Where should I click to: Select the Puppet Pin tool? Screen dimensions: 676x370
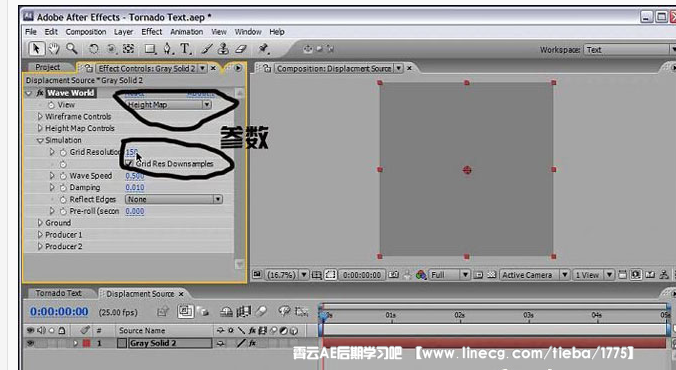click(x=263, y=49)
